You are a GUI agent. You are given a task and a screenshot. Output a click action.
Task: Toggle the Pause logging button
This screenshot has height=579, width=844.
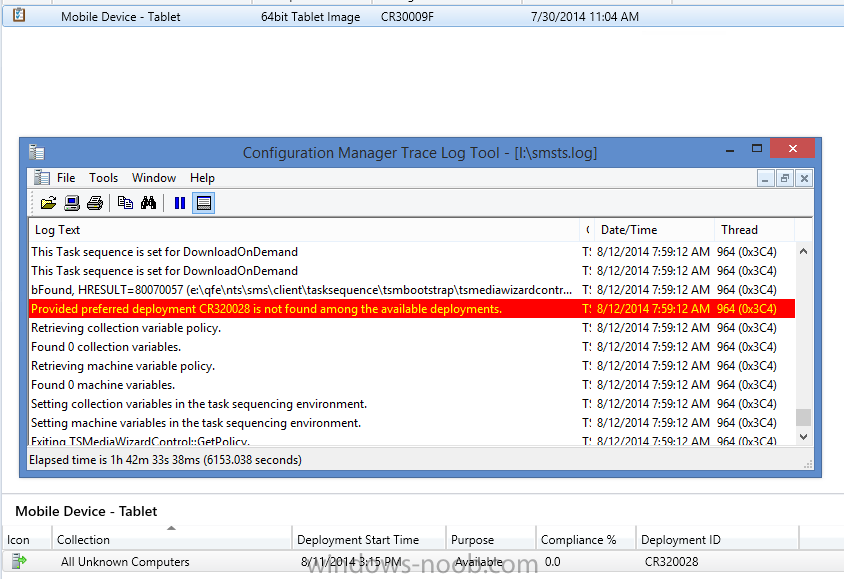tap(180, 203)
